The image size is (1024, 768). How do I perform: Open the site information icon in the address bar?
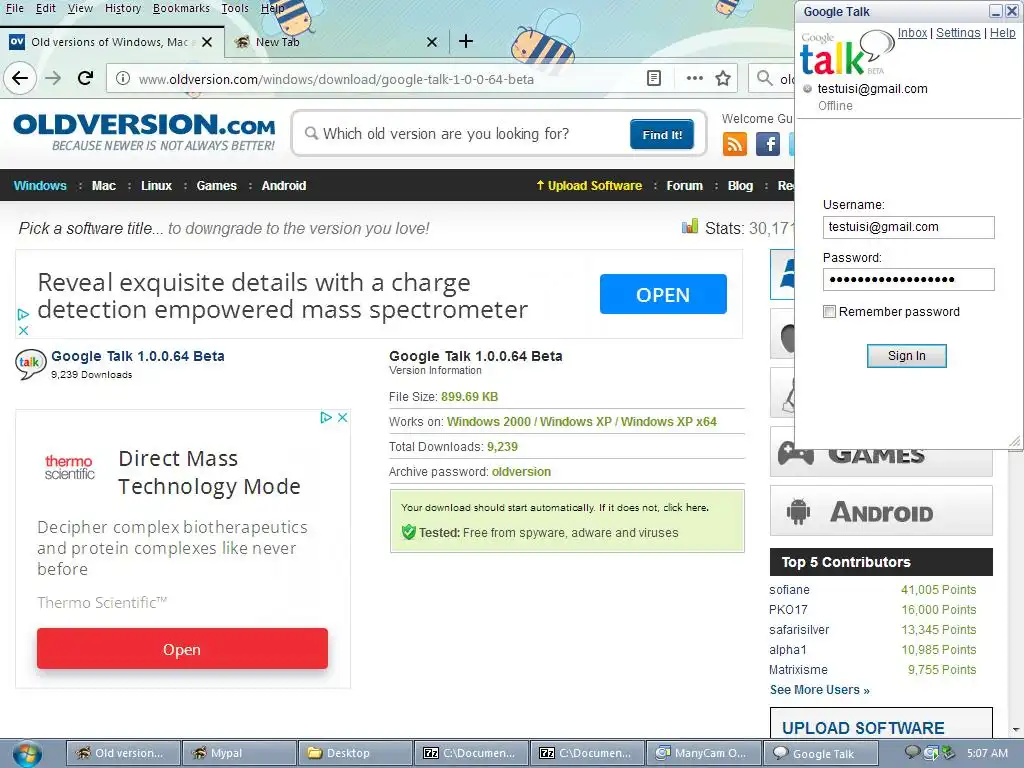click(x=123, y=78)
